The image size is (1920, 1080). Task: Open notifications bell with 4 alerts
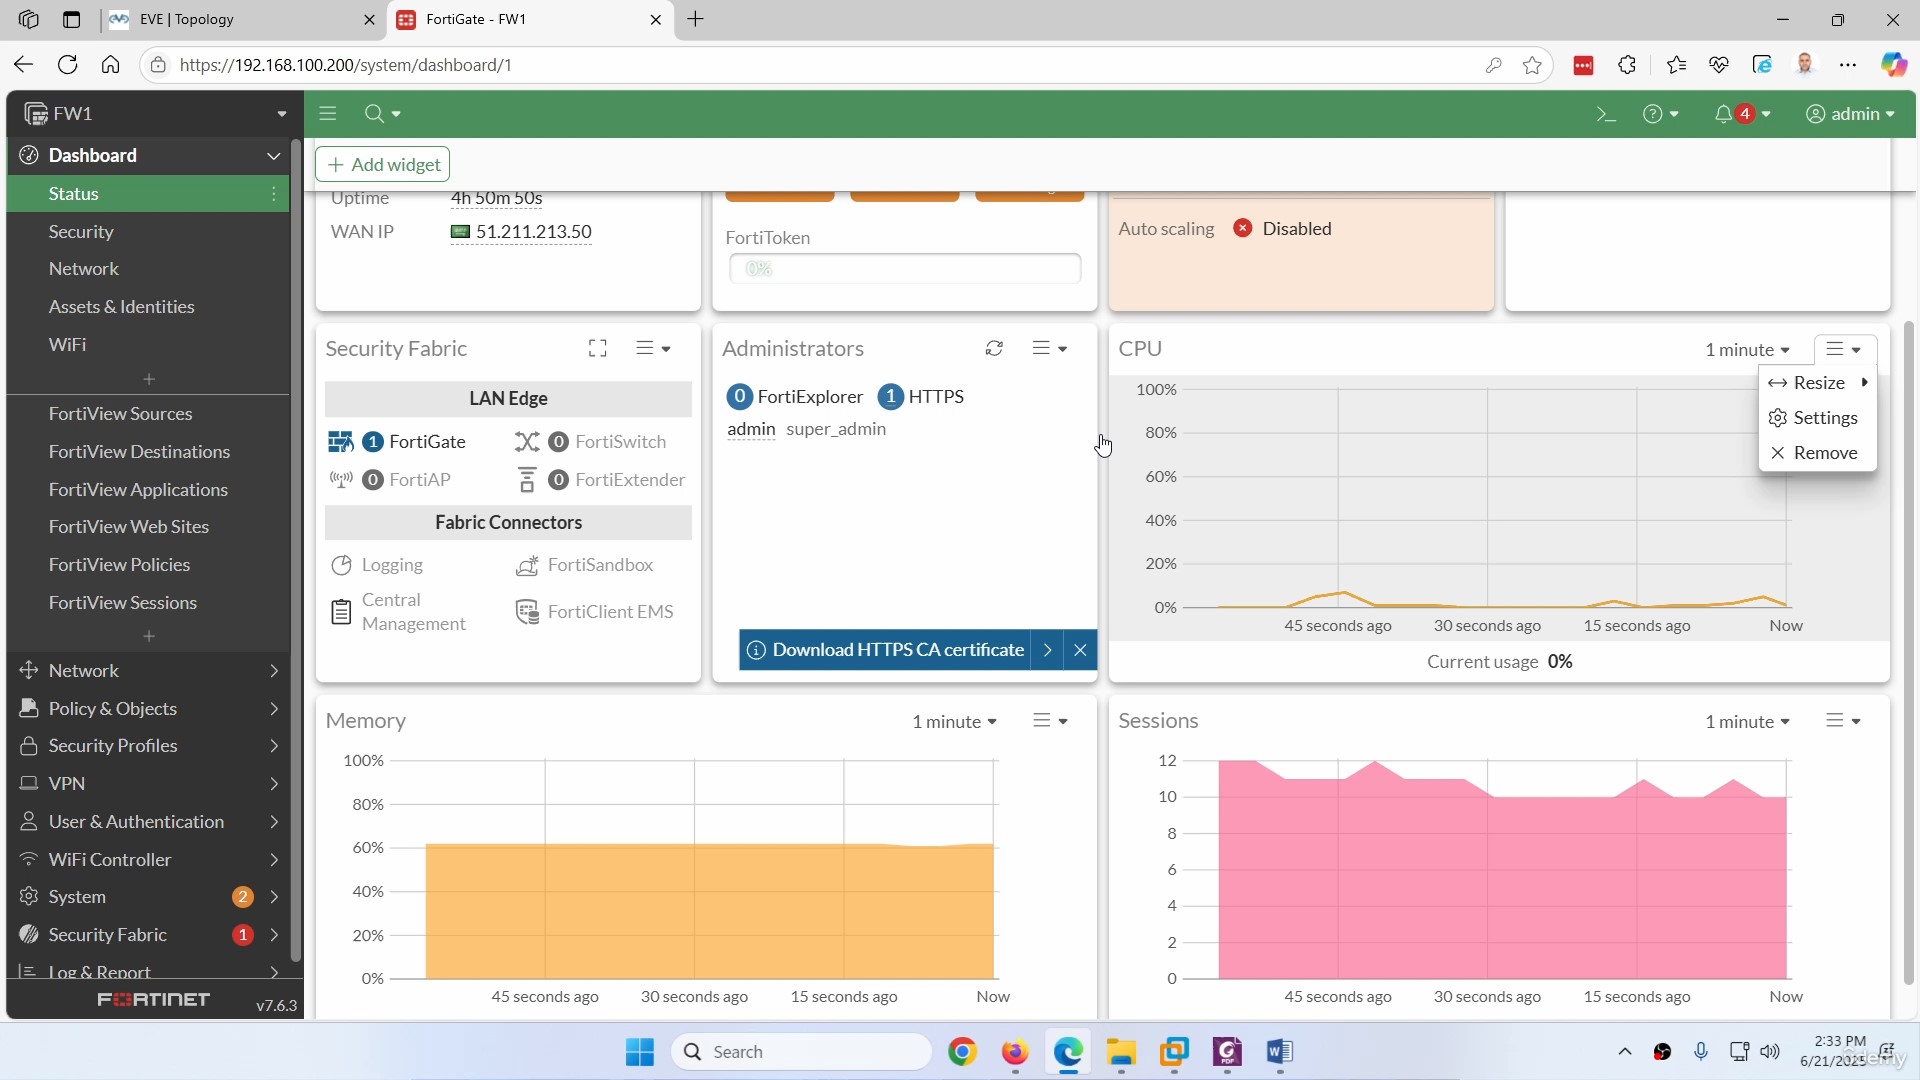click(1742, 114)
